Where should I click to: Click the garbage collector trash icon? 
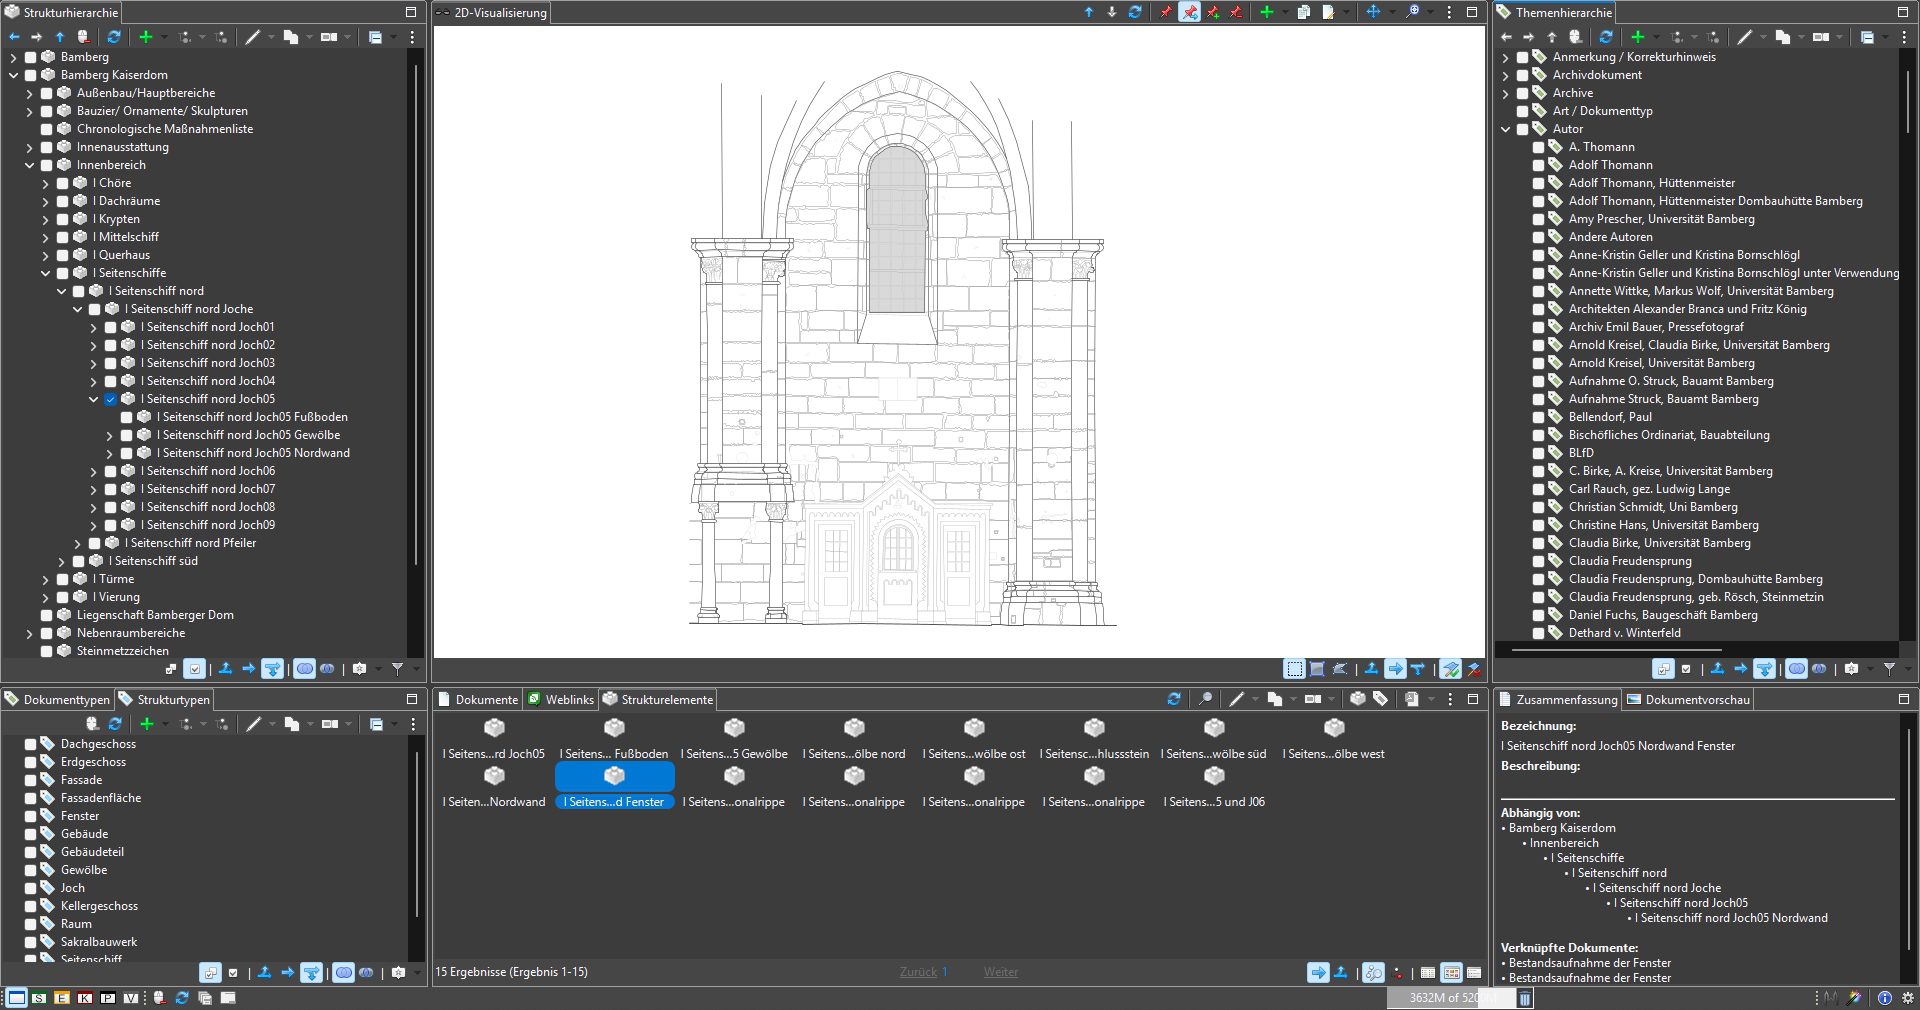point(1525,998)
